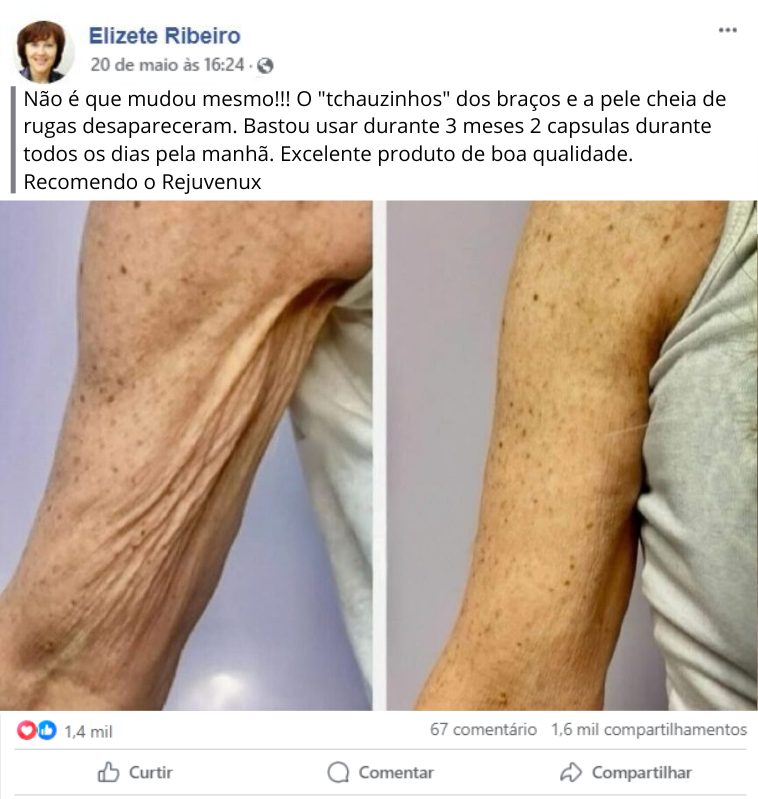The height and width of the screenshot is (799, 758).
Task: Open the Elizete Ribeiro profile name link
Action: click(x=165, y=36)
